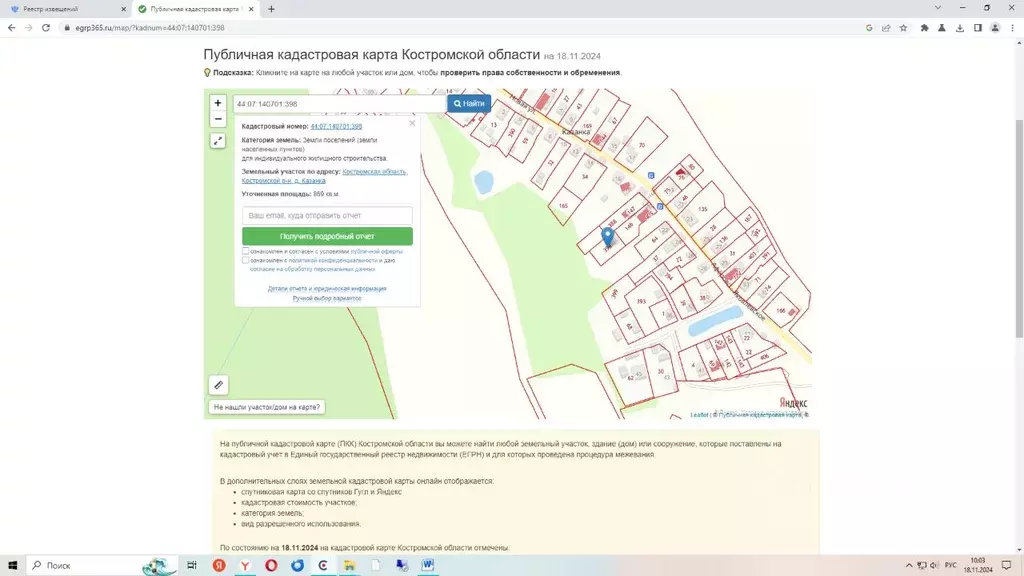The width and height of the screenshot is (1024, 576).
Task: Switch РУС keyboard language indicator
Action: (x=951, y=565)
